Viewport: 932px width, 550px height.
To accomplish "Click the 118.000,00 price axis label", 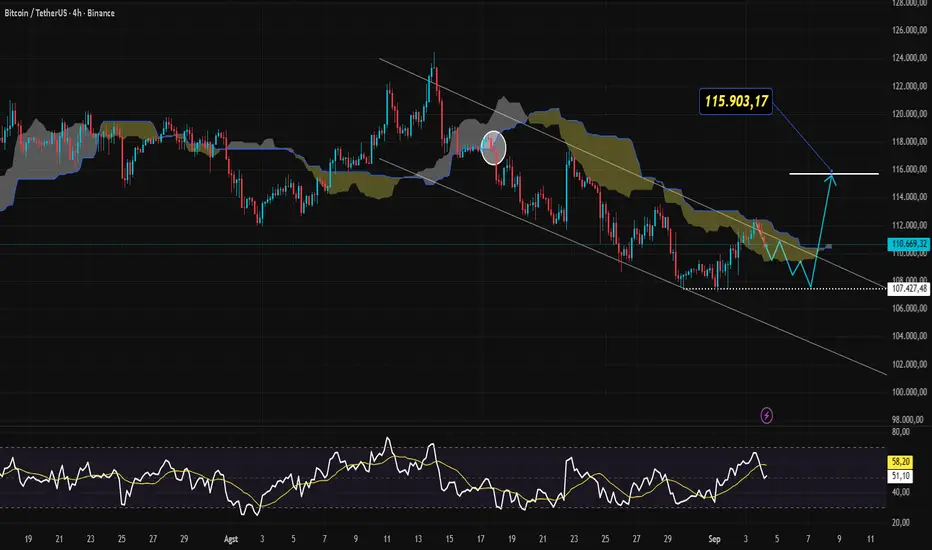I will point(909,142).
